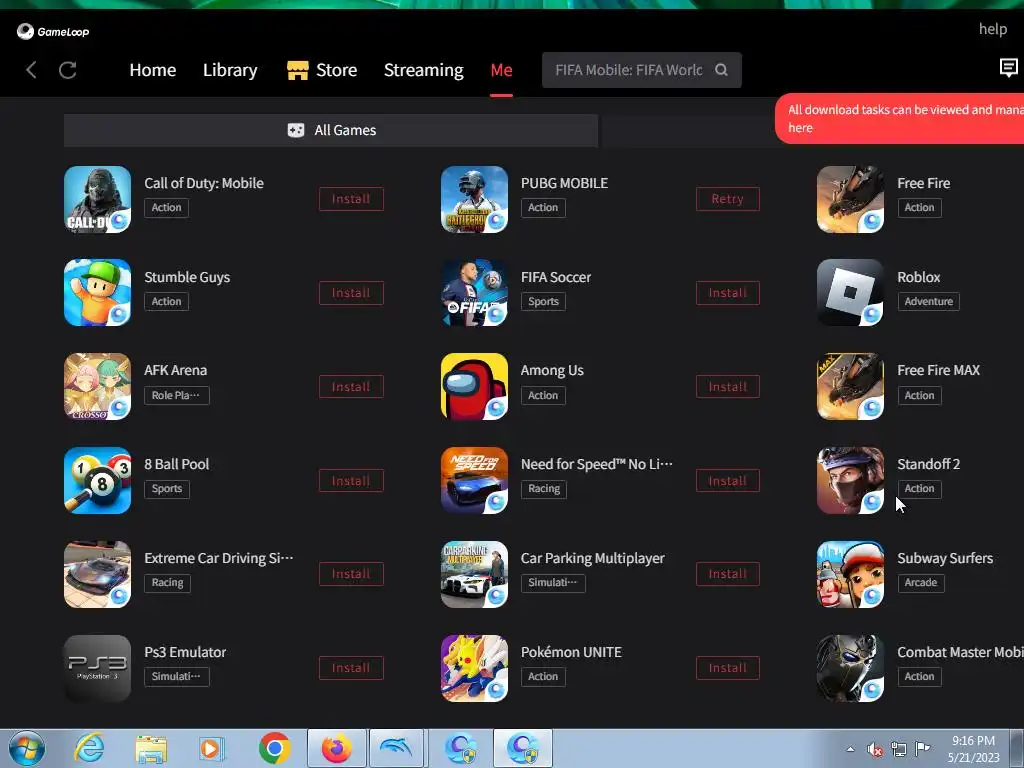The image size is (1024, 768).
Task: Switch to Firefox in the taskbar
Action: pos(336,748)
